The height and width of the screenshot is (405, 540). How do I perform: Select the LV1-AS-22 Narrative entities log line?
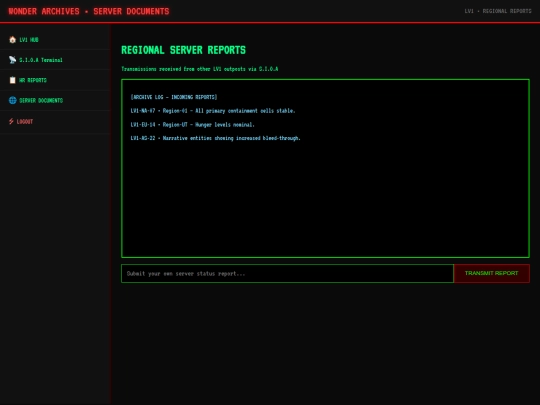(x=216, y=138)
